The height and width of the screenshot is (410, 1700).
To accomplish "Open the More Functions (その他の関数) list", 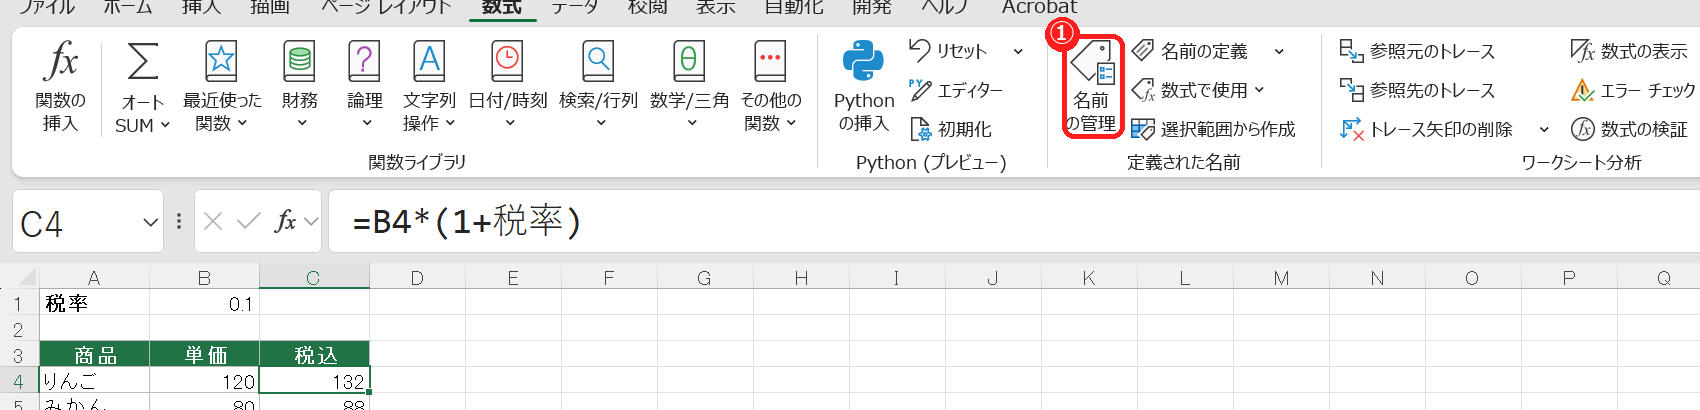I will pyautogui.click(x=770, y=87).
